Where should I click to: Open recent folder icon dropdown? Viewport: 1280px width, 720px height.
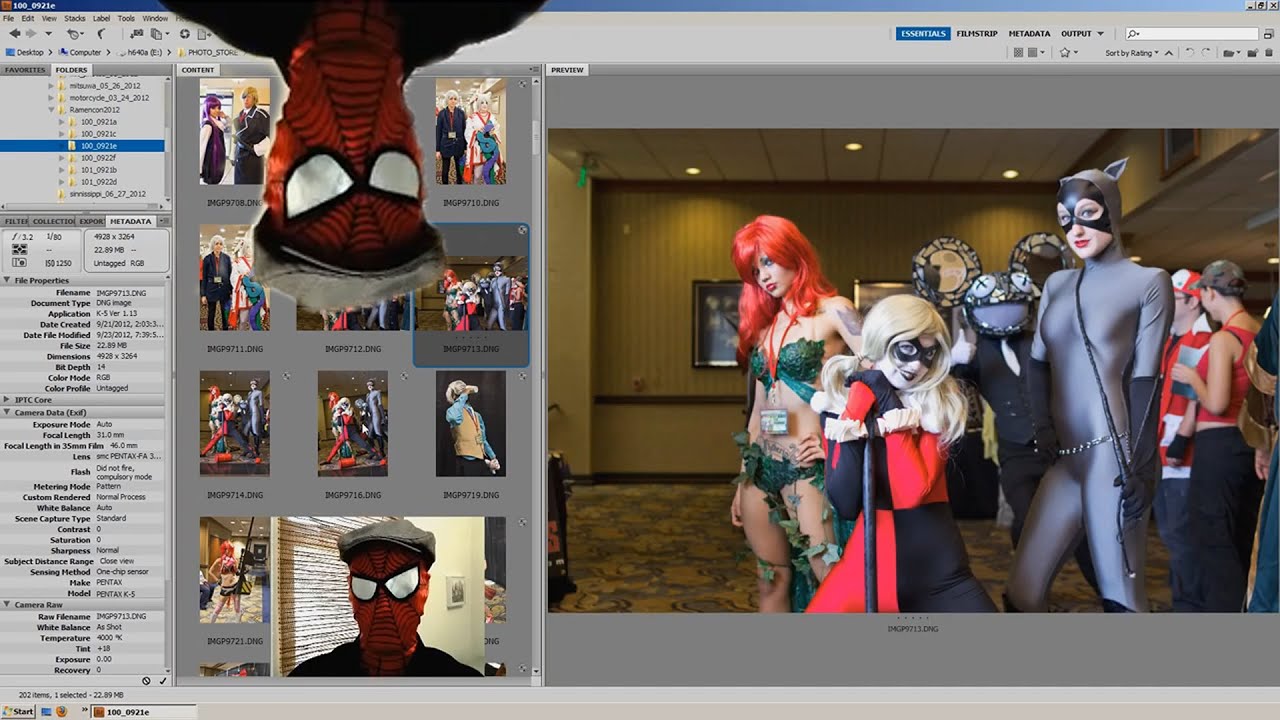point(1231,52)
